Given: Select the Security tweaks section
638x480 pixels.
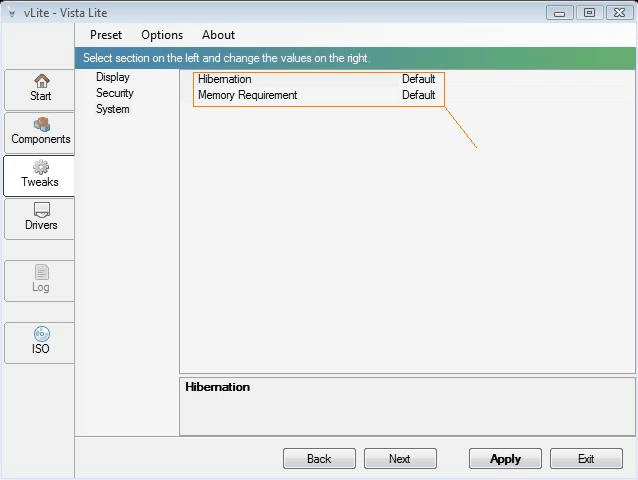Looking at the screenshot, I should coord(115,93).
